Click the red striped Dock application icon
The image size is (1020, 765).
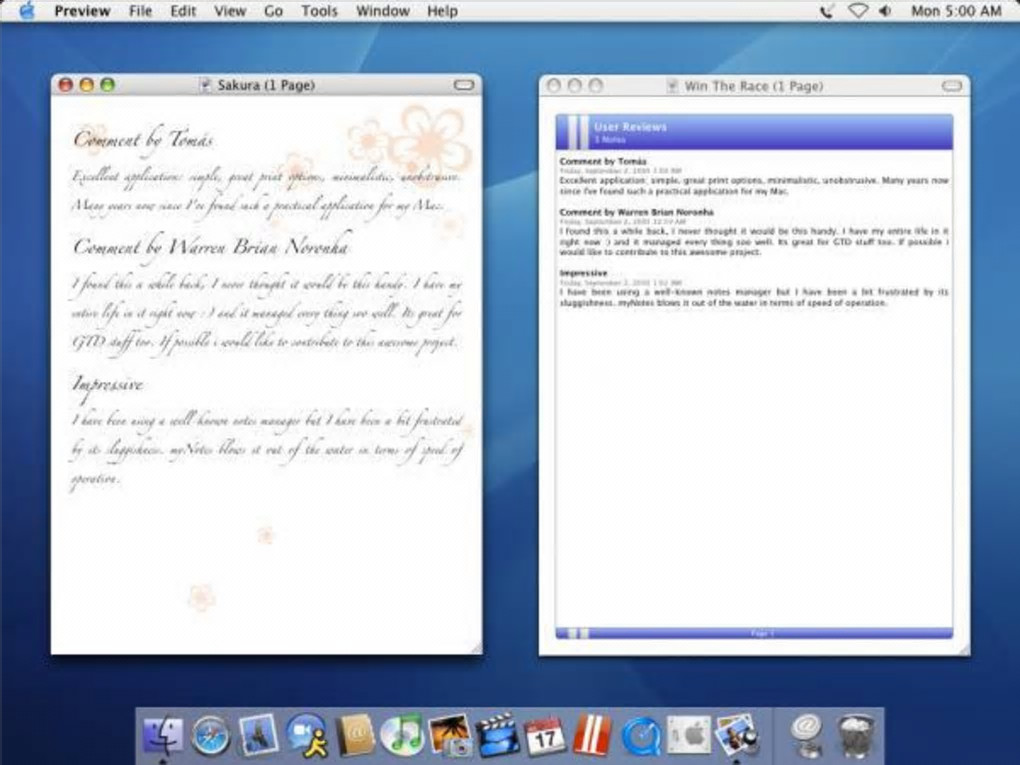[x=593, y=736]
